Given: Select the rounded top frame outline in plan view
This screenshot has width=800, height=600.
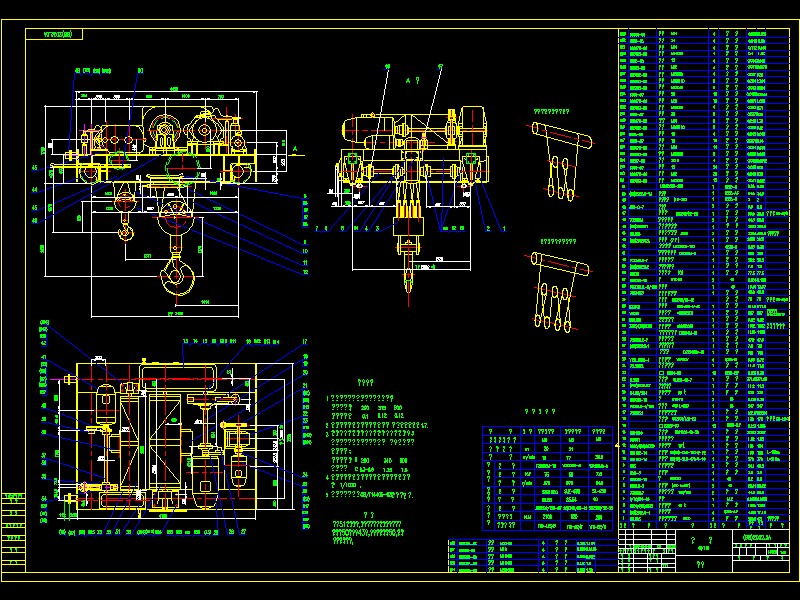Looking at the screenshot, I should [178, 377].
